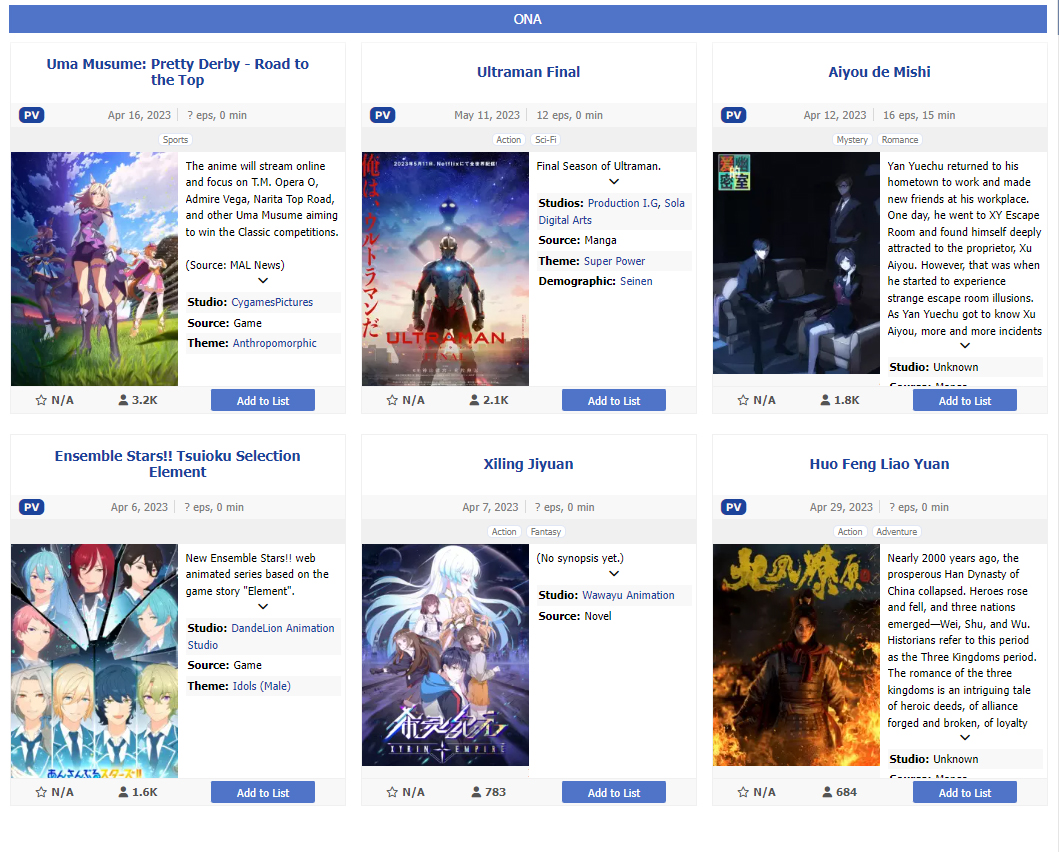
Task: Add Huo Feng Liao Yuan to list
Action: point(964,792)
